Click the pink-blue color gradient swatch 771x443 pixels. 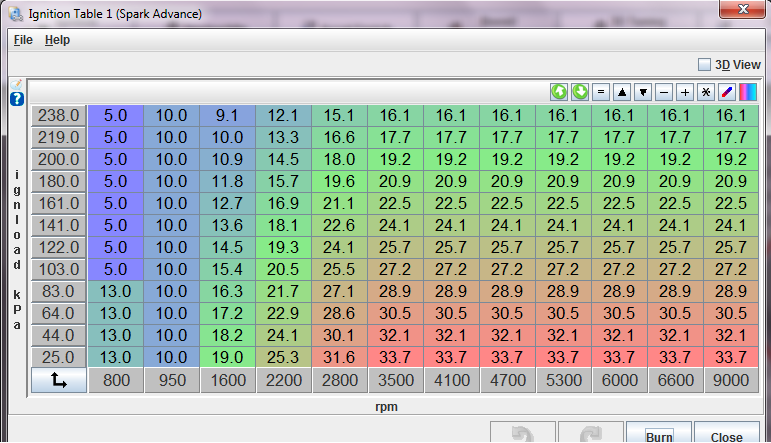[x=747, y=92]
